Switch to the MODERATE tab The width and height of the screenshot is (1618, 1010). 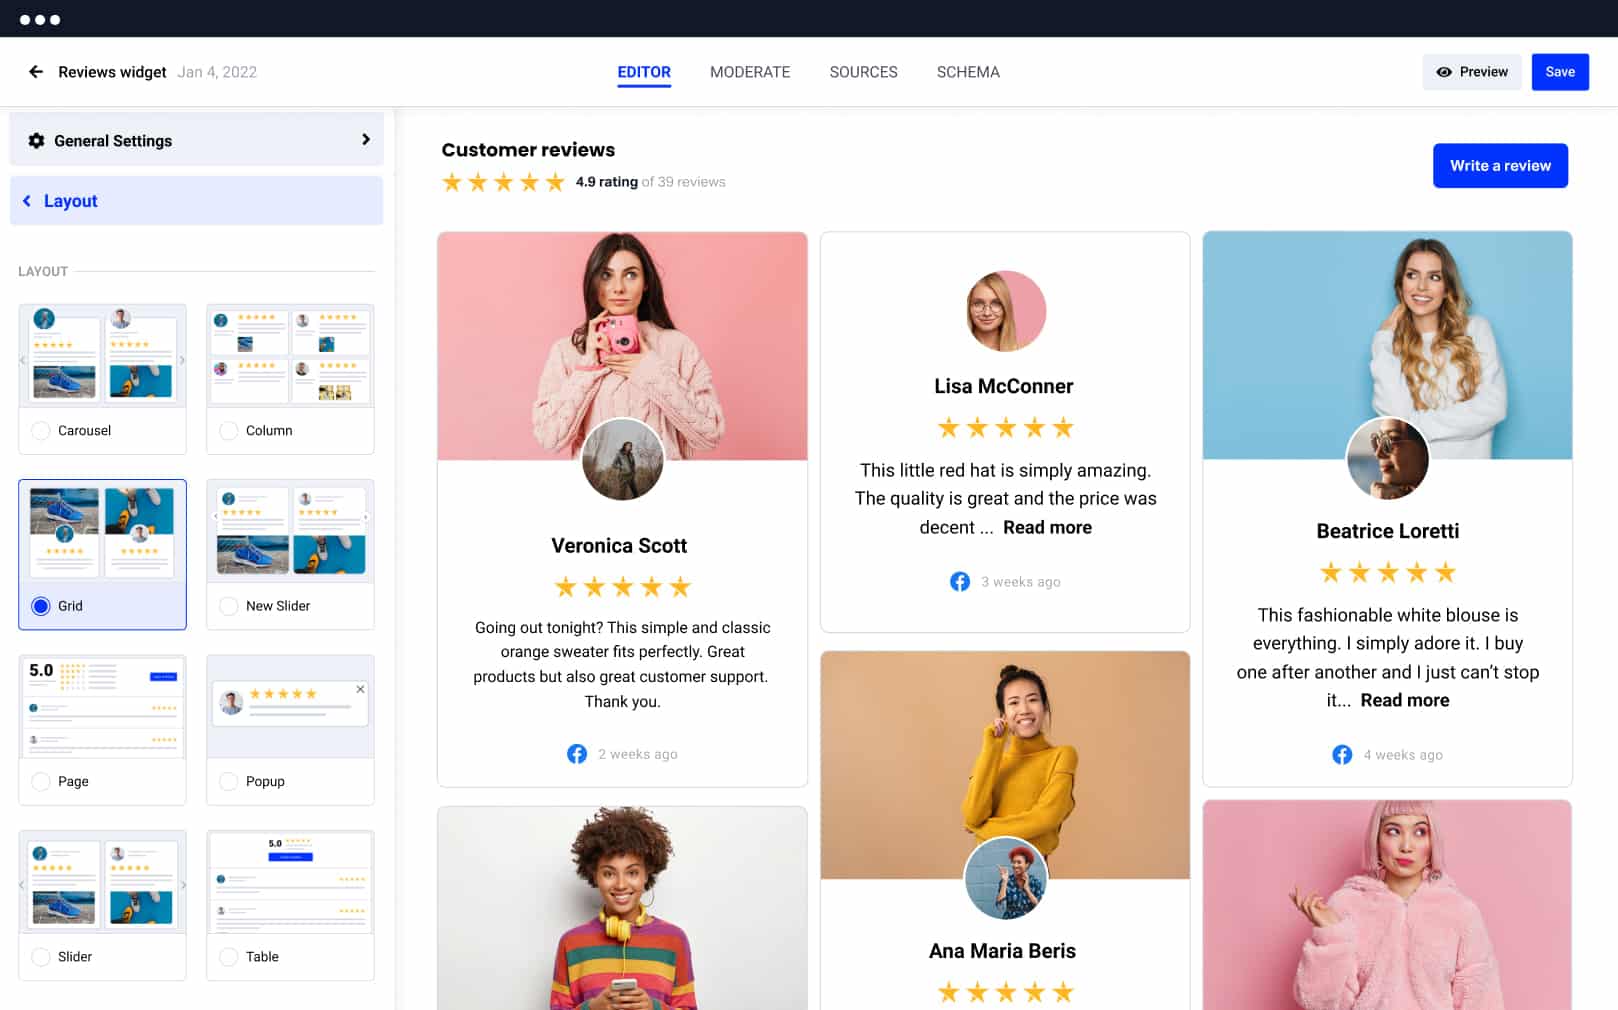click(x=749, y=72)
